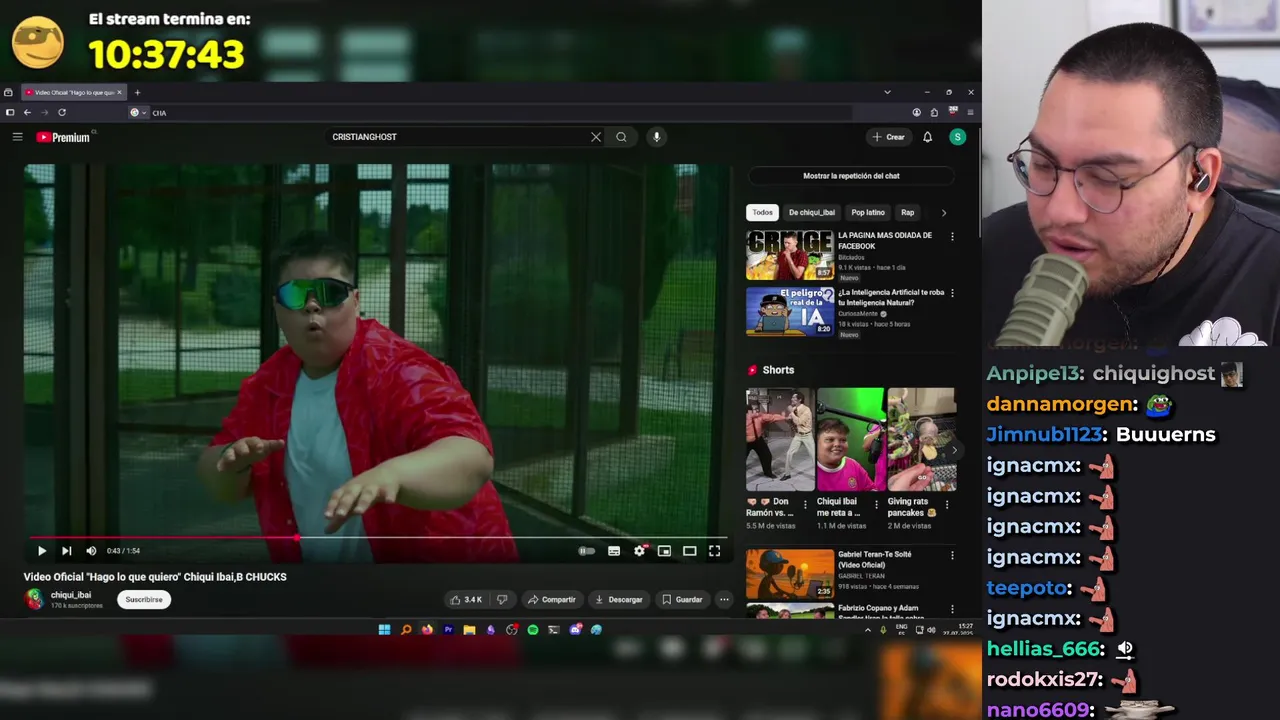Open the Inteligencia Artificial video title
The image size is (1280, 720).
pos(891,297)
